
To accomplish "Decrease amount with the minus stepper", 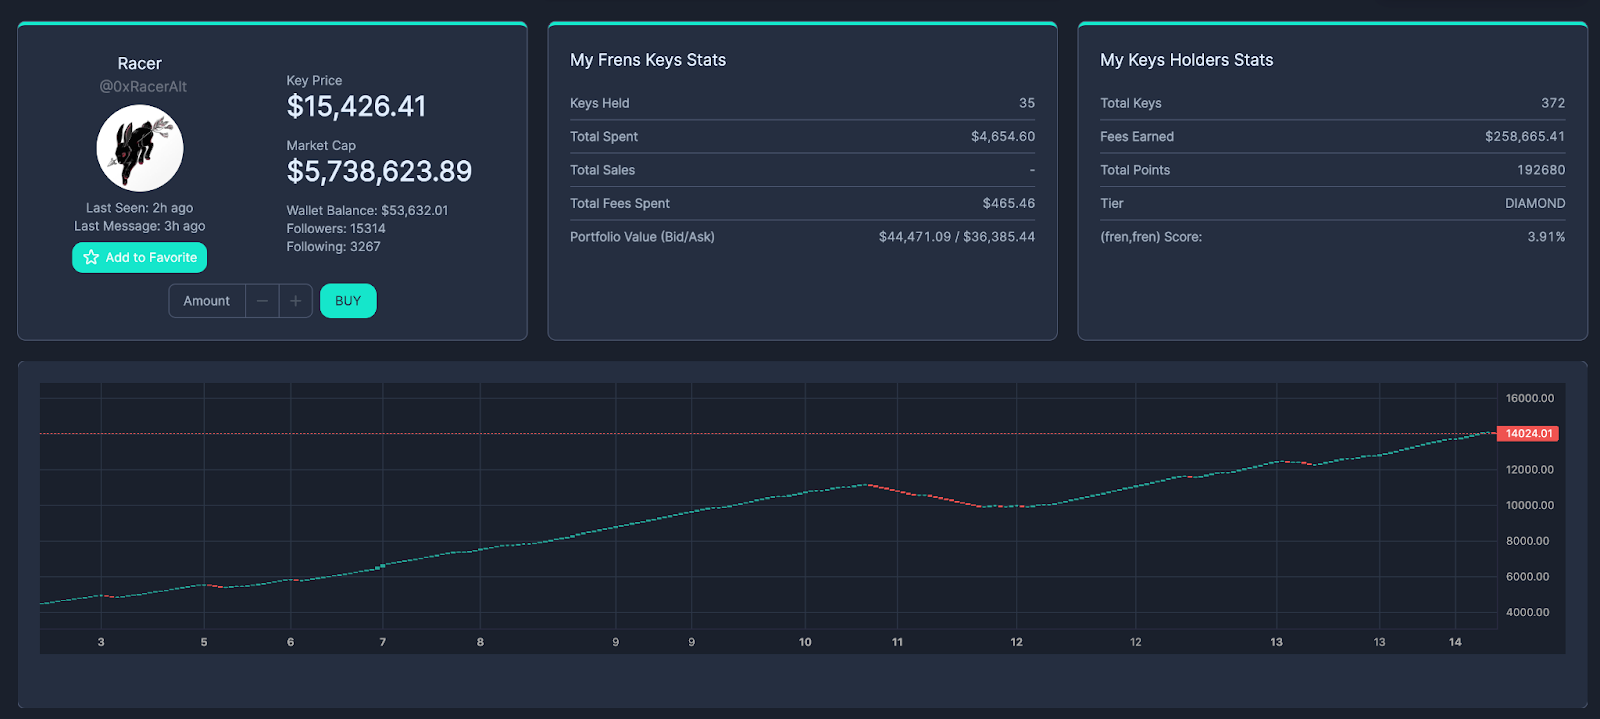I will tap(262, 301).
